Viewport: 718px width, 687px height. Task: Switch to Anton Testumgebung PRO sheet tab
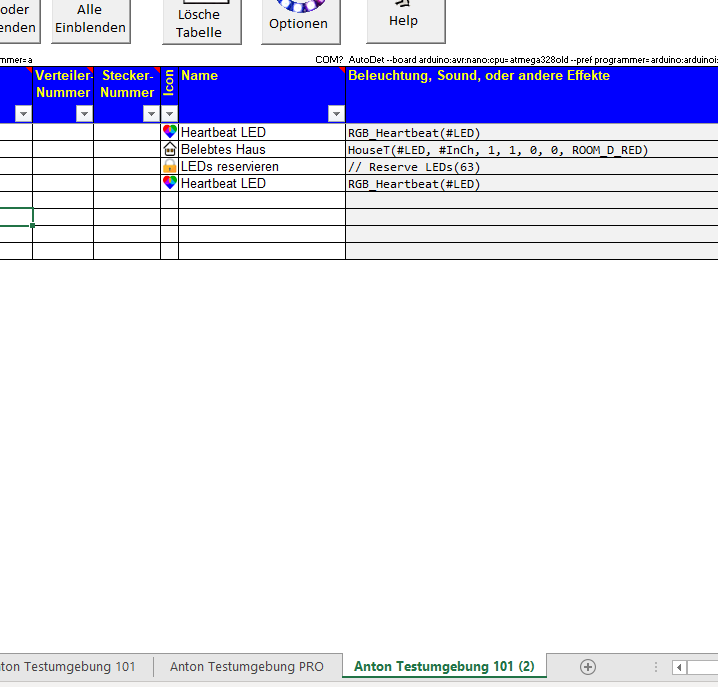[247, 667]
